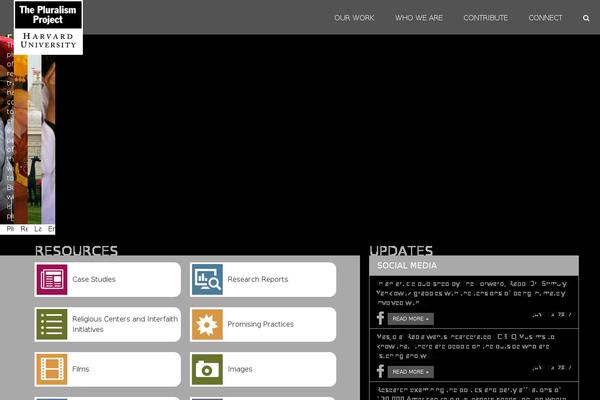Click the Pluralism Project Harvard logo
Viewport: 600px width, 400px height.
[48, 27]
